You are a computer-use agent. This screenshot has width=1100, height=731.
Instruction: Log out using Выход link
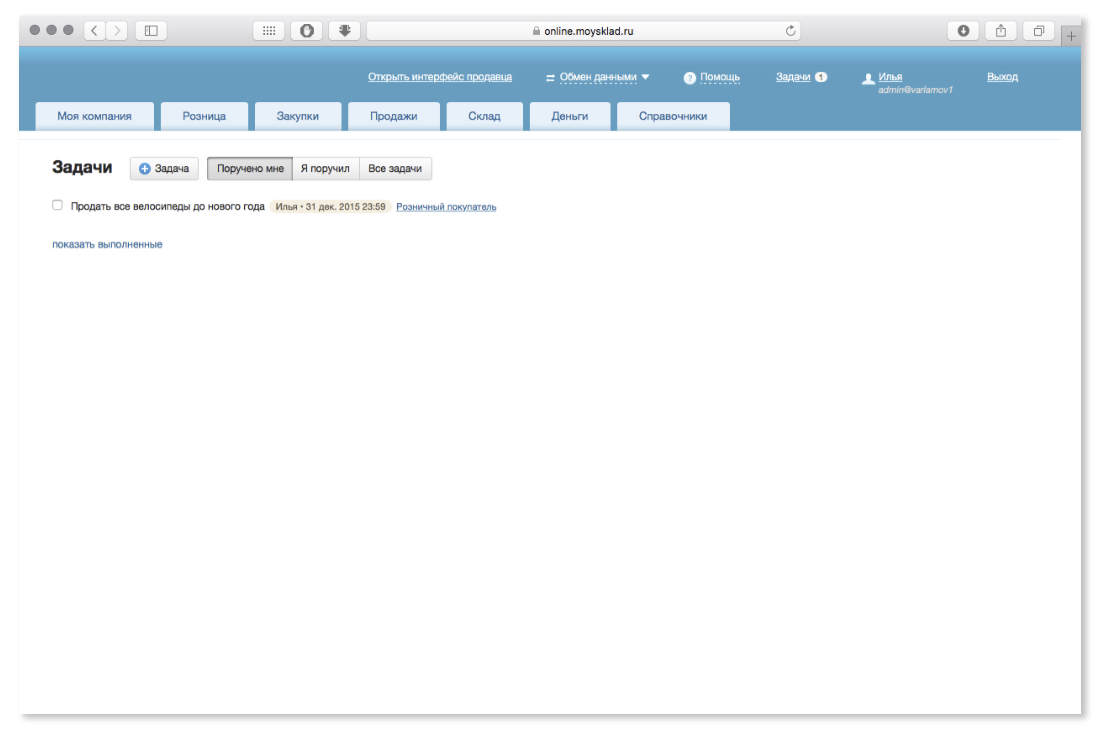tap(1002, 76)
